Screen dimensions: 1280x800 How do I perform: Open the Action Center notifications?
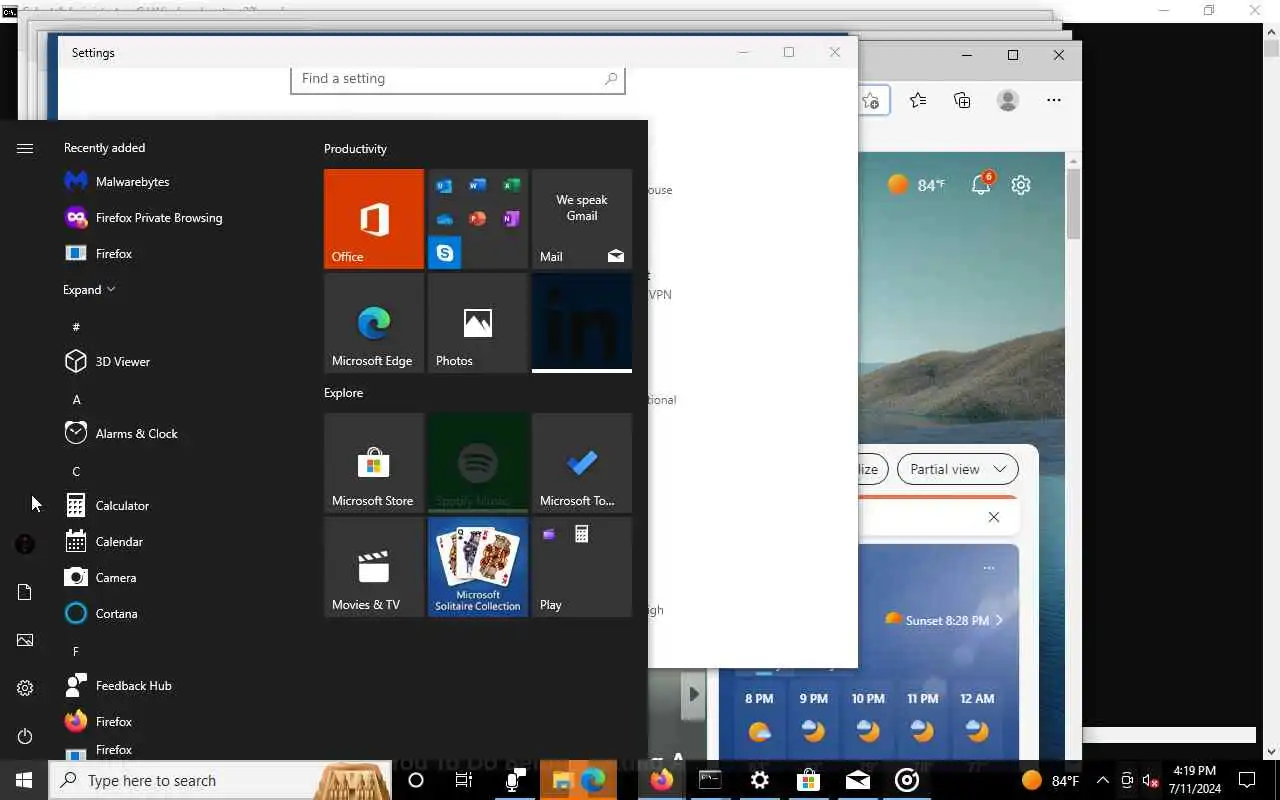coord(1247,780)
